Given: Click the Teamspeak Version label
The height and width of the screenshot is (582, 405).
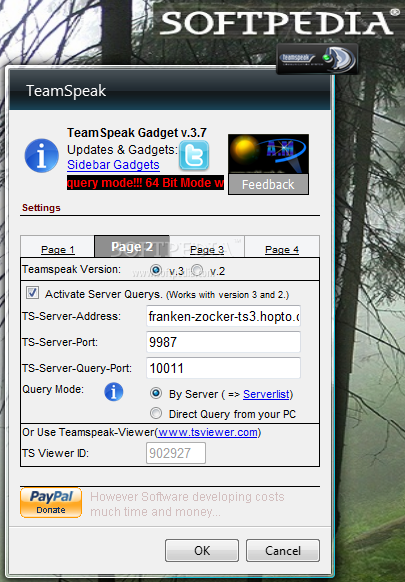Looking at the screenshot, I should 71,269.
